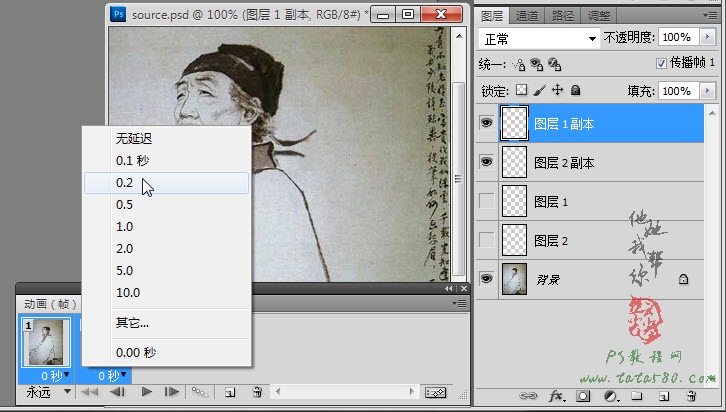
Task: Unify layer visibility eye icon
Action: pos(537,64)
